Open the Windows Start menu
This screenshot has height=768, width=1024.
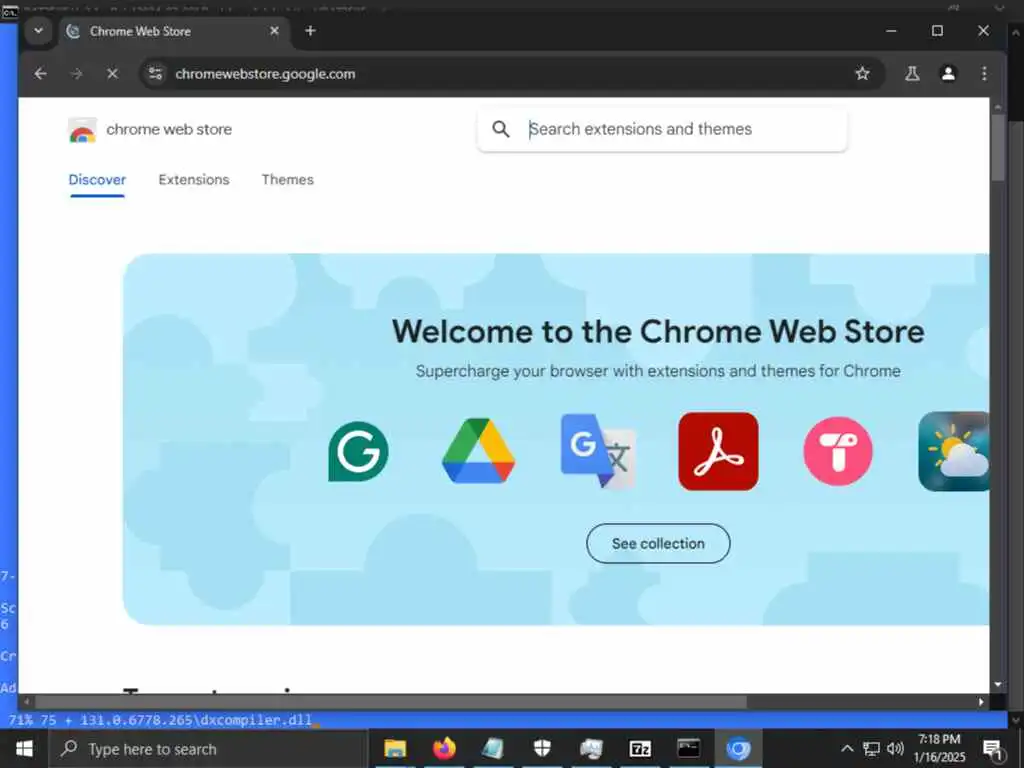24,748
